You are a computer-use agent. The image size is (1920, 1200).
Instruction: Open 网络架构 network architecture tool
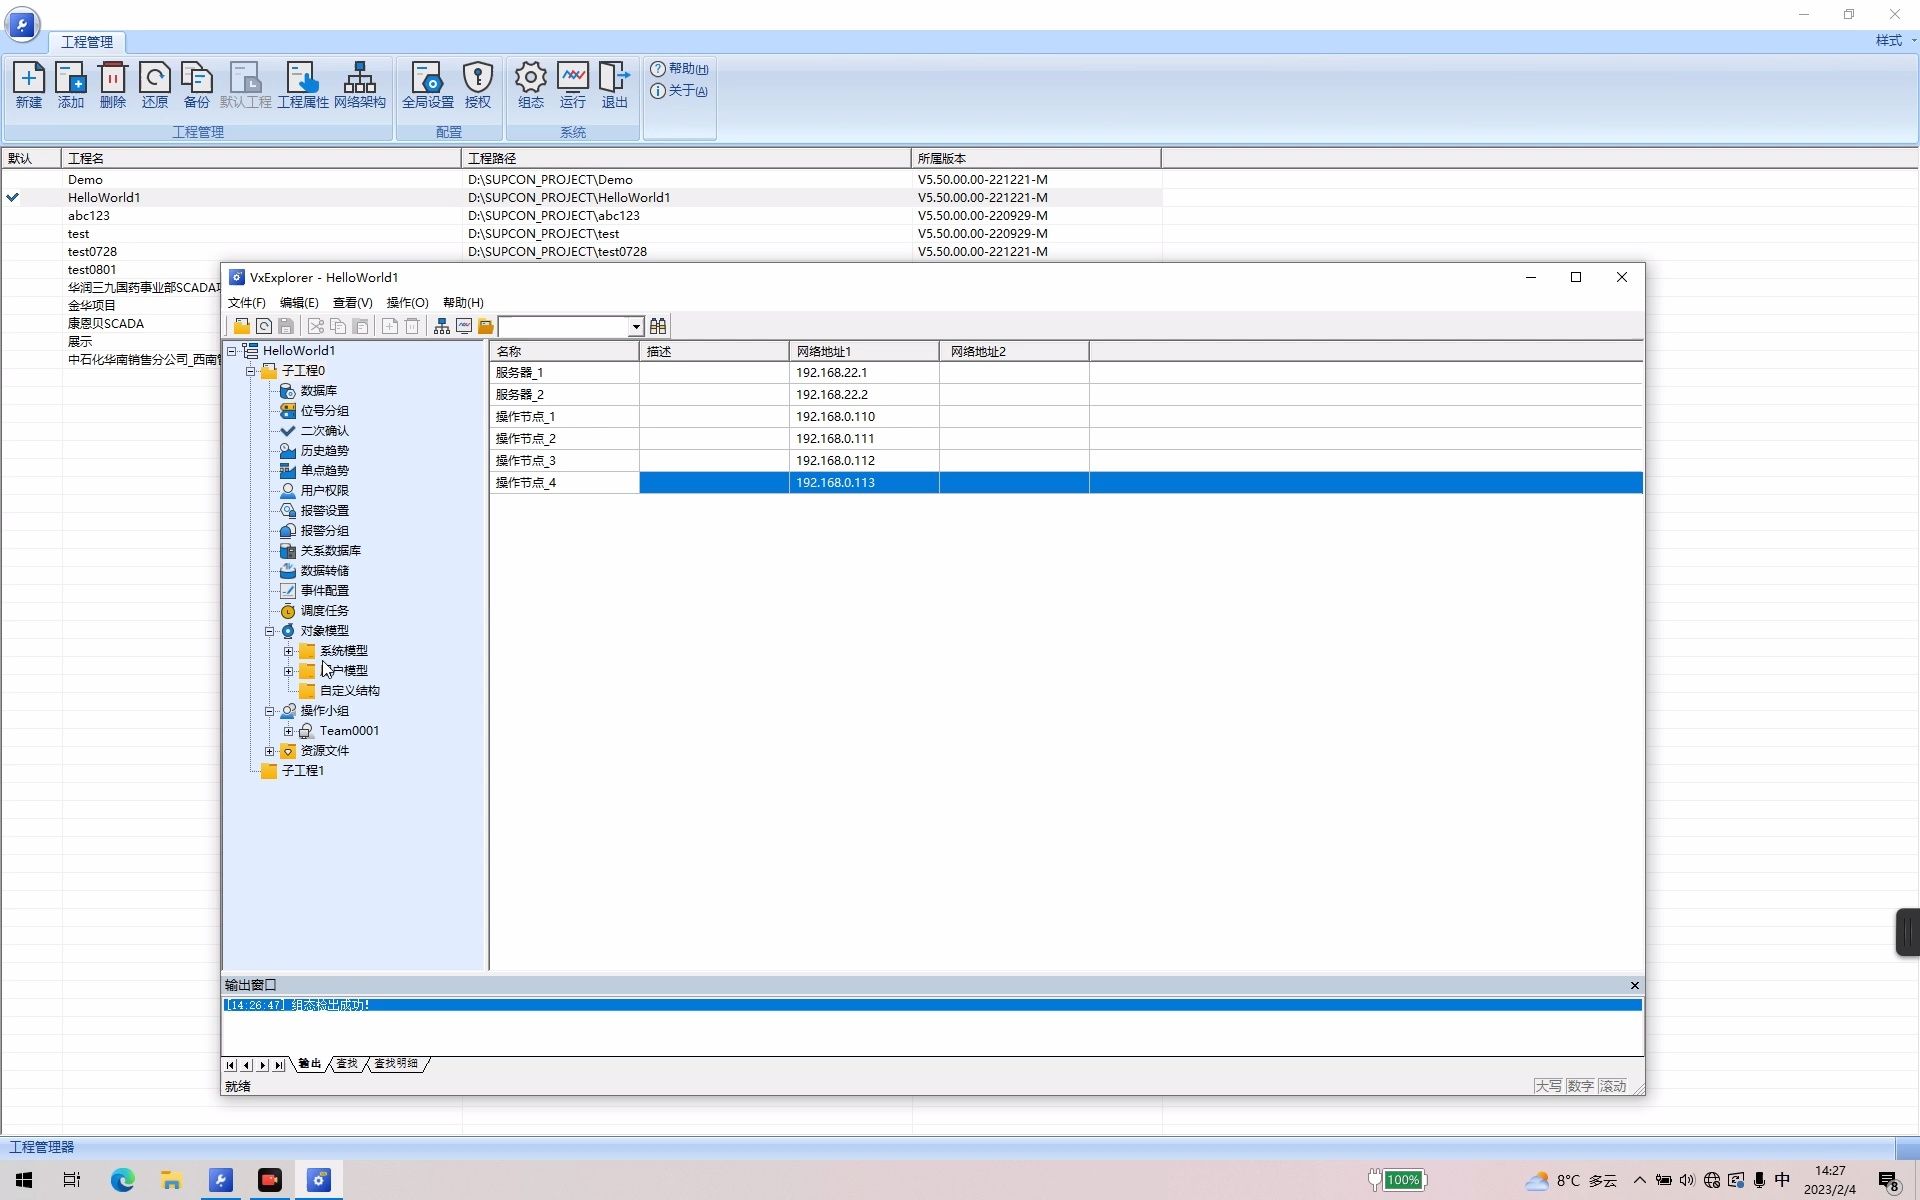tap(359, 84)
